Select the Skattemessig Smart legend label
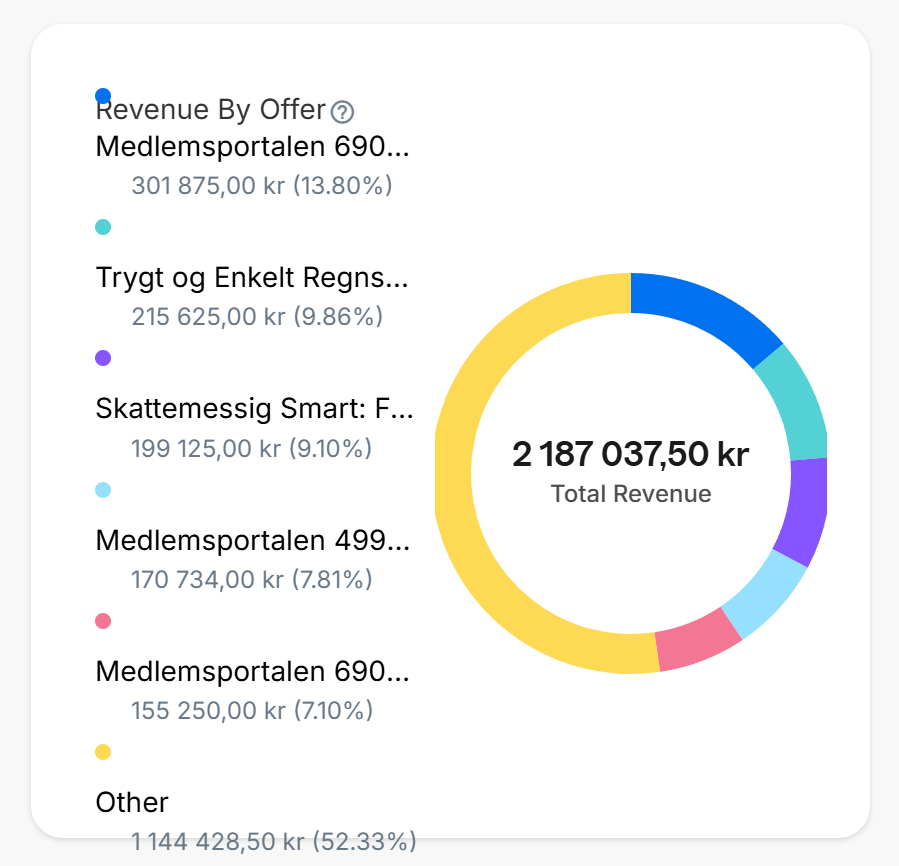The height and width of the screenshot is (866, 899). click(x=253, y=408)
